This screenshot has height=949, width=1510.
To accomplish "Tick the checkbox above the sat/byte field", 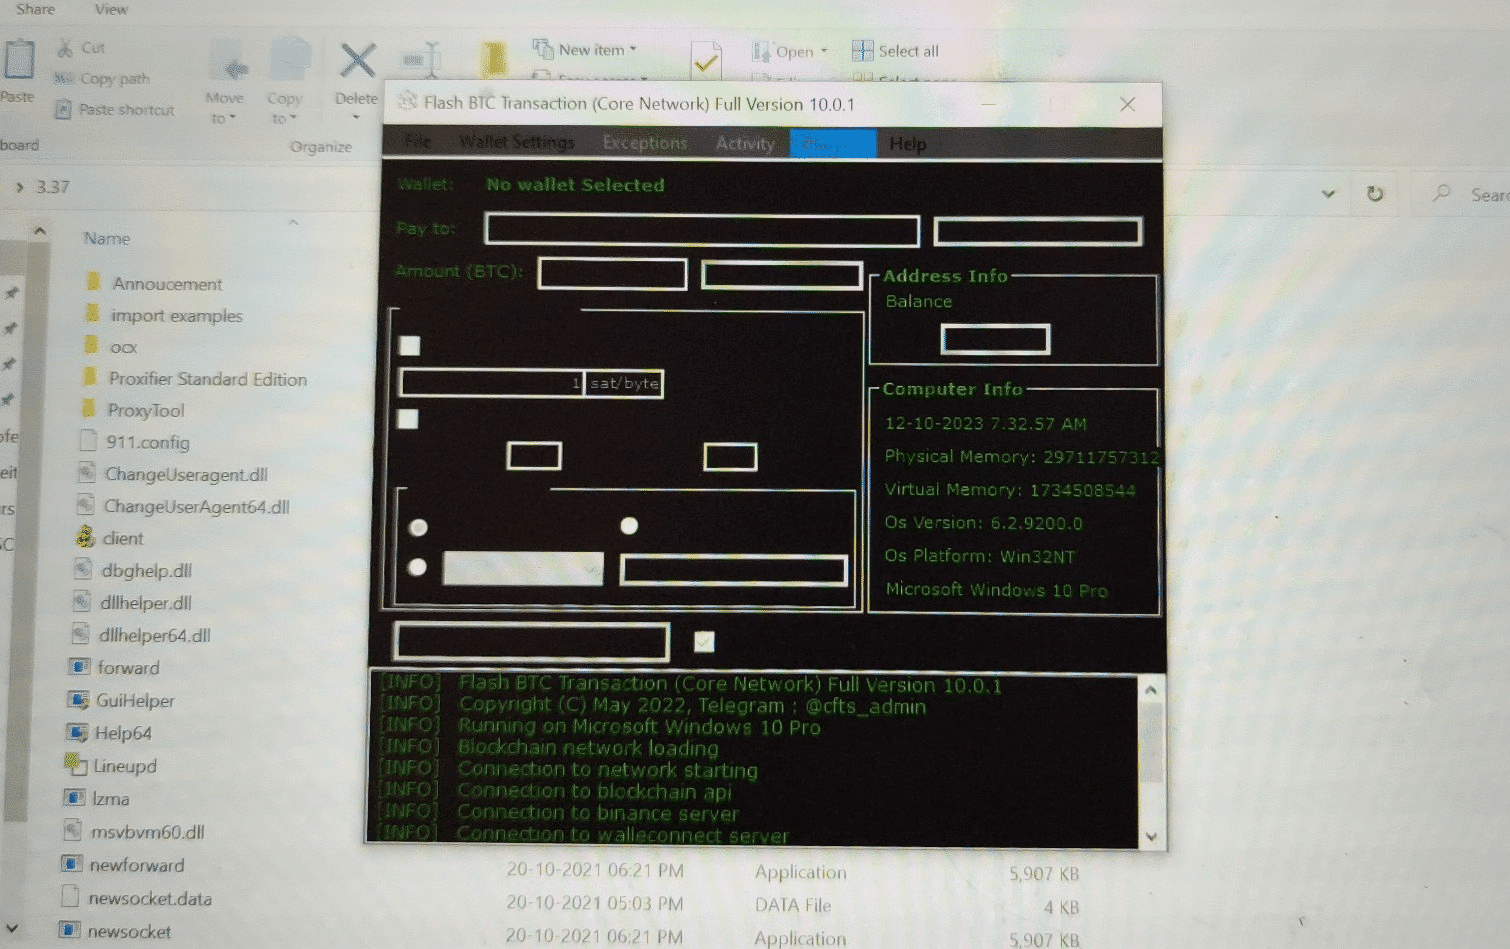I will click(x=409, y=346).
